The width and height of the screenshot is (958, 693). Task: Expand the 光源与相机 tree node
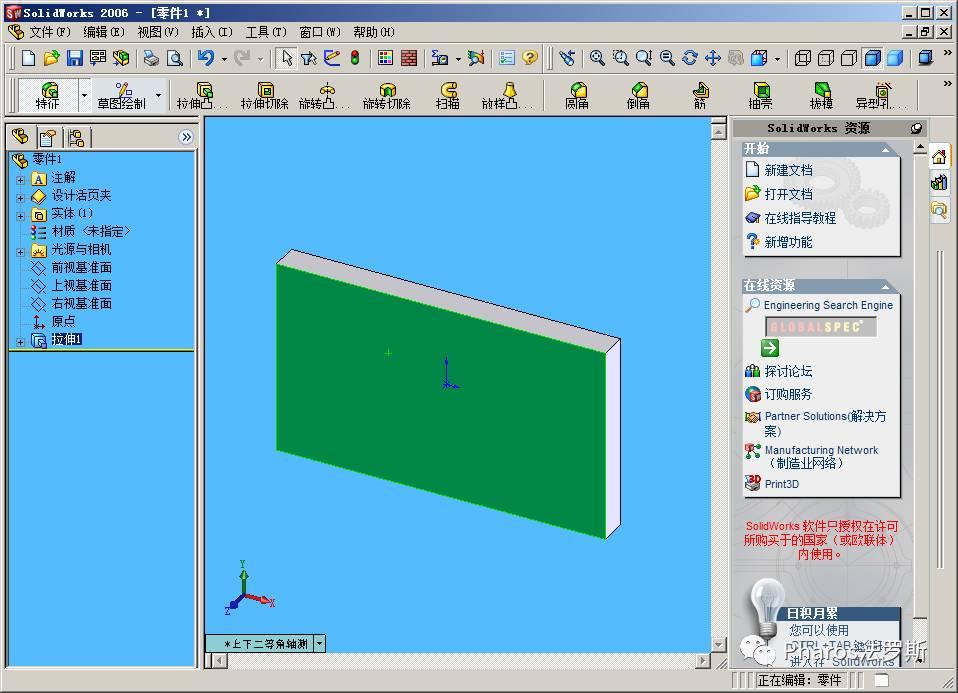21,252
